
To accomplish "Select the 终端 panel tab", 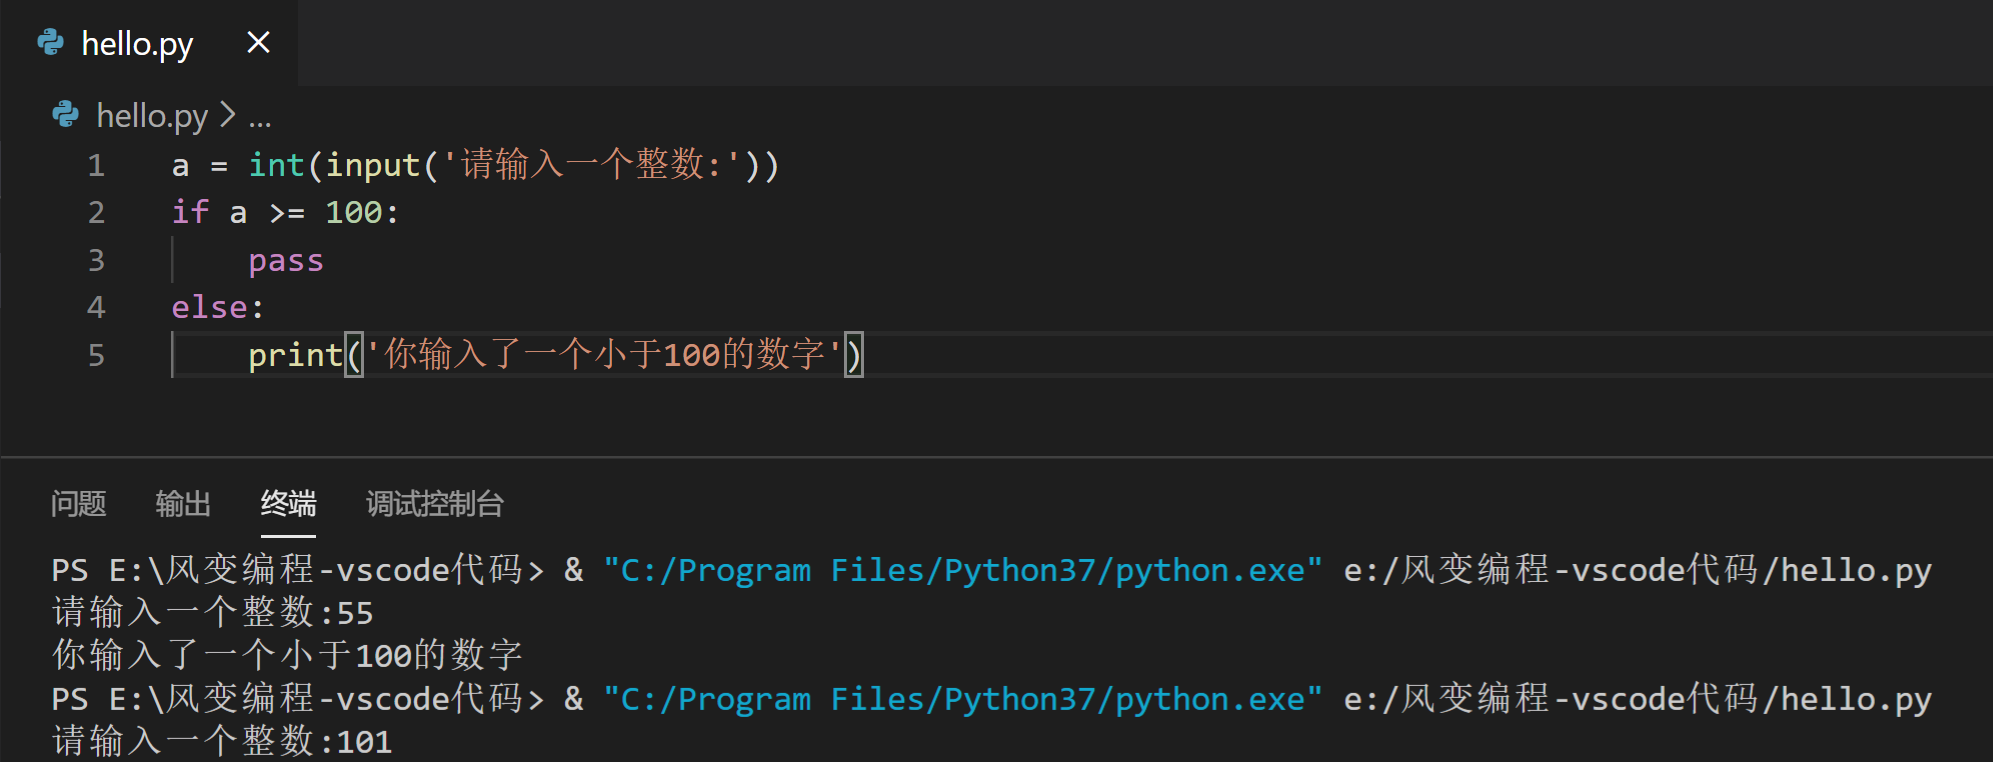I will tap(288, 503).
